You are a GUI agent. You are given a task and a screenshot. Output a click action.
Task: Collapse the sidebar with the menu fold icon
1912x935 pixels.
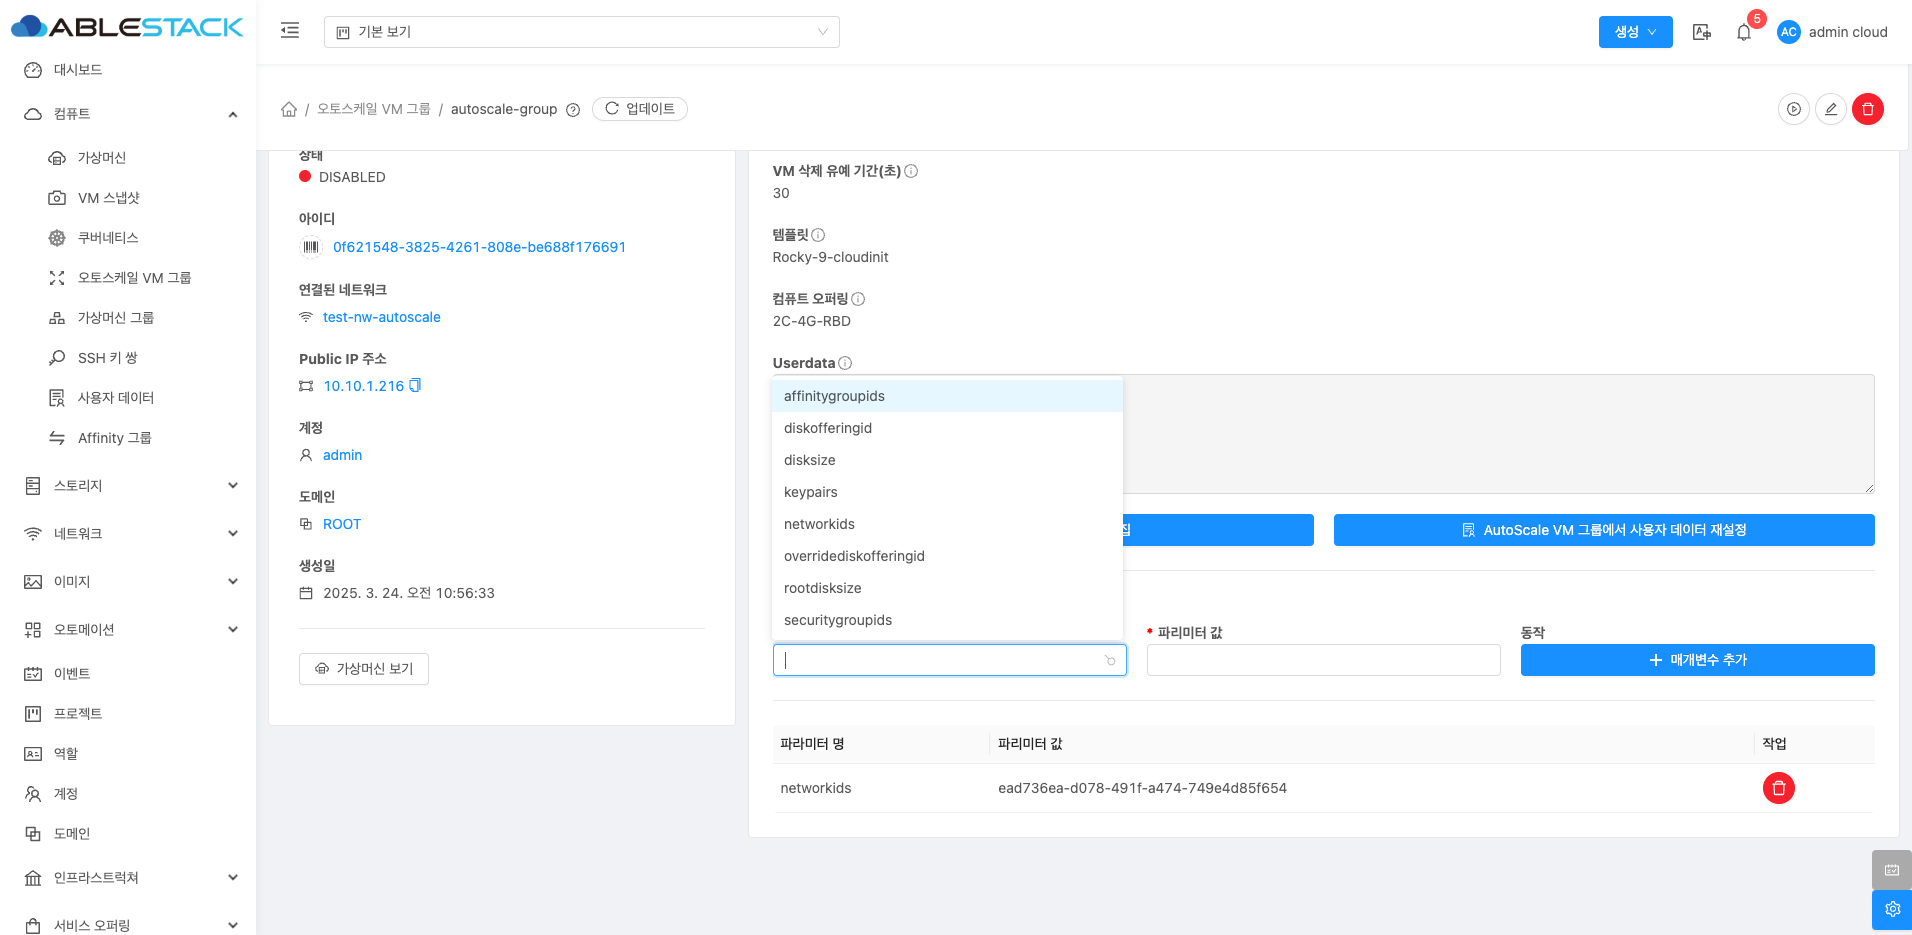click(x=290, y=31)
